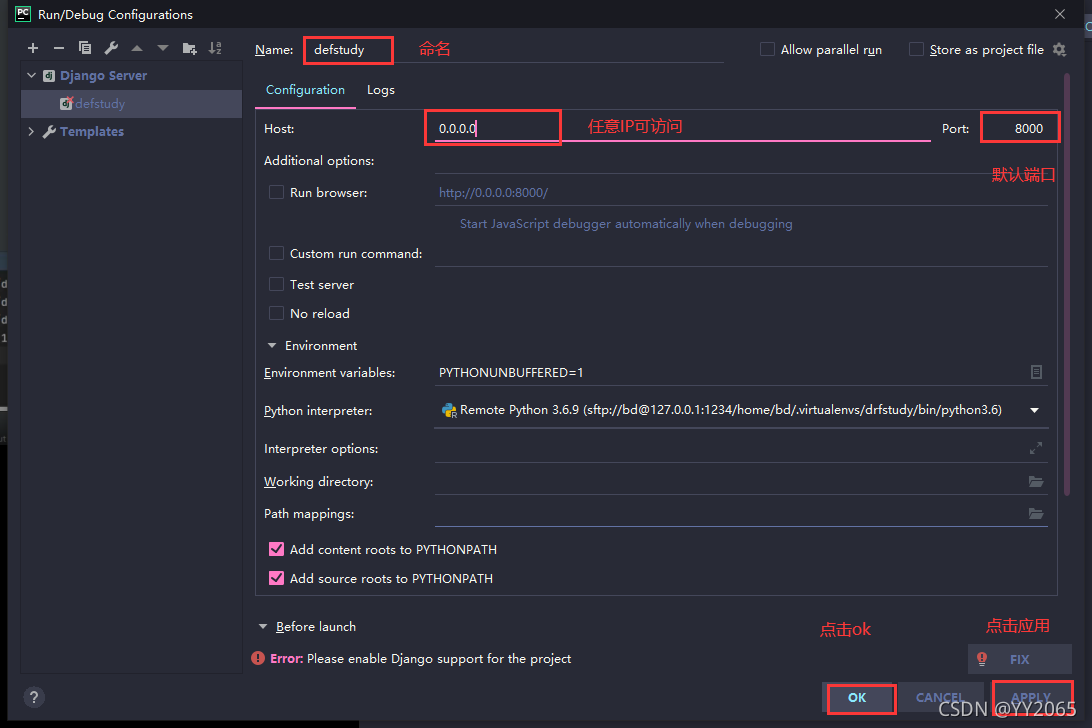Expand the Templates tree node

click(31, 131)
